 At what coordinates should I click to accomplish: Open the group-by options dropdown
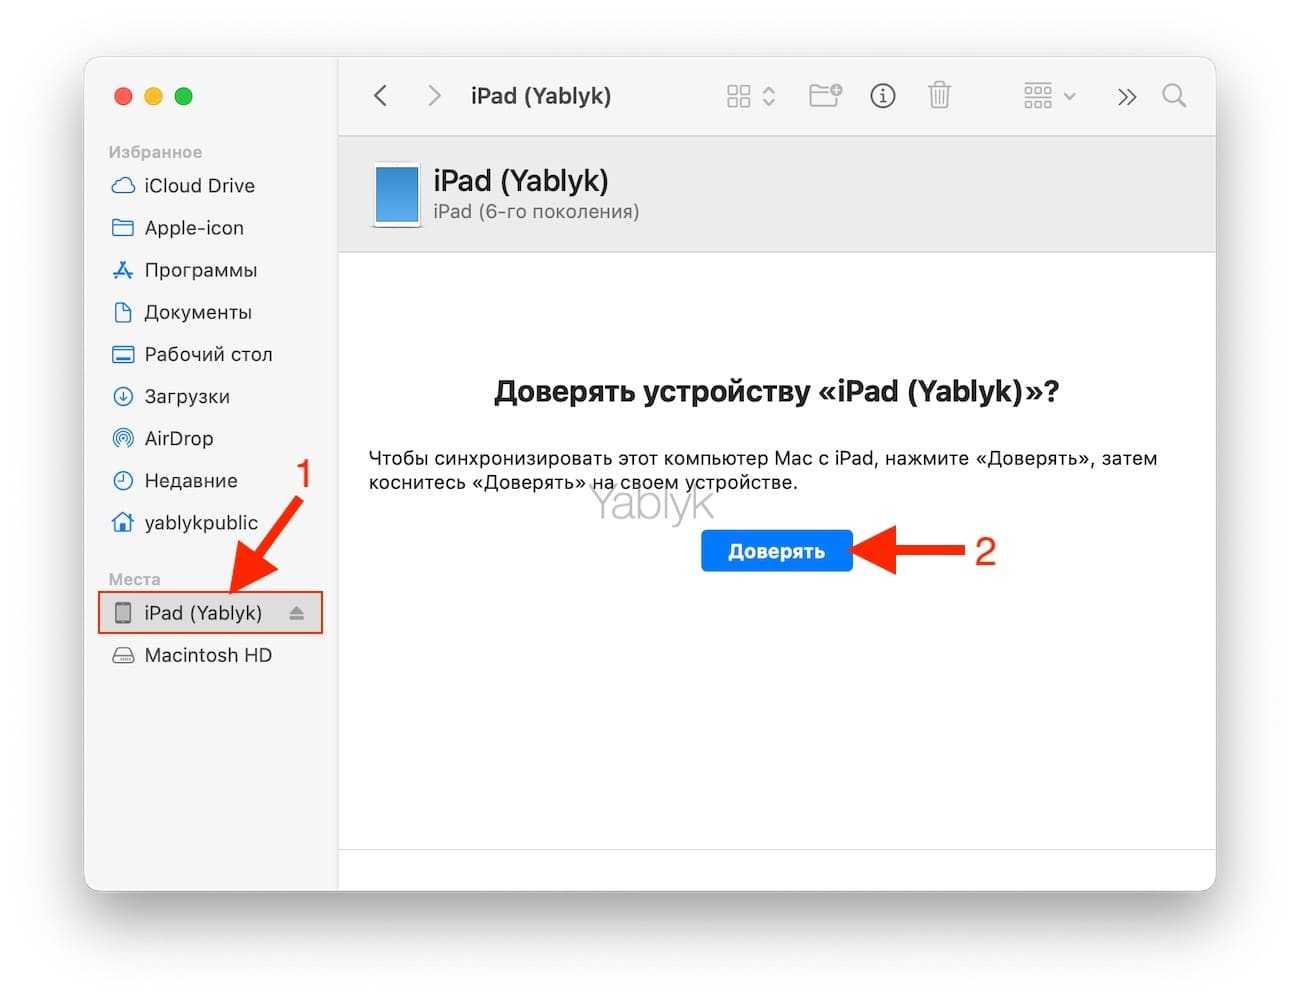click(1048, 96)
